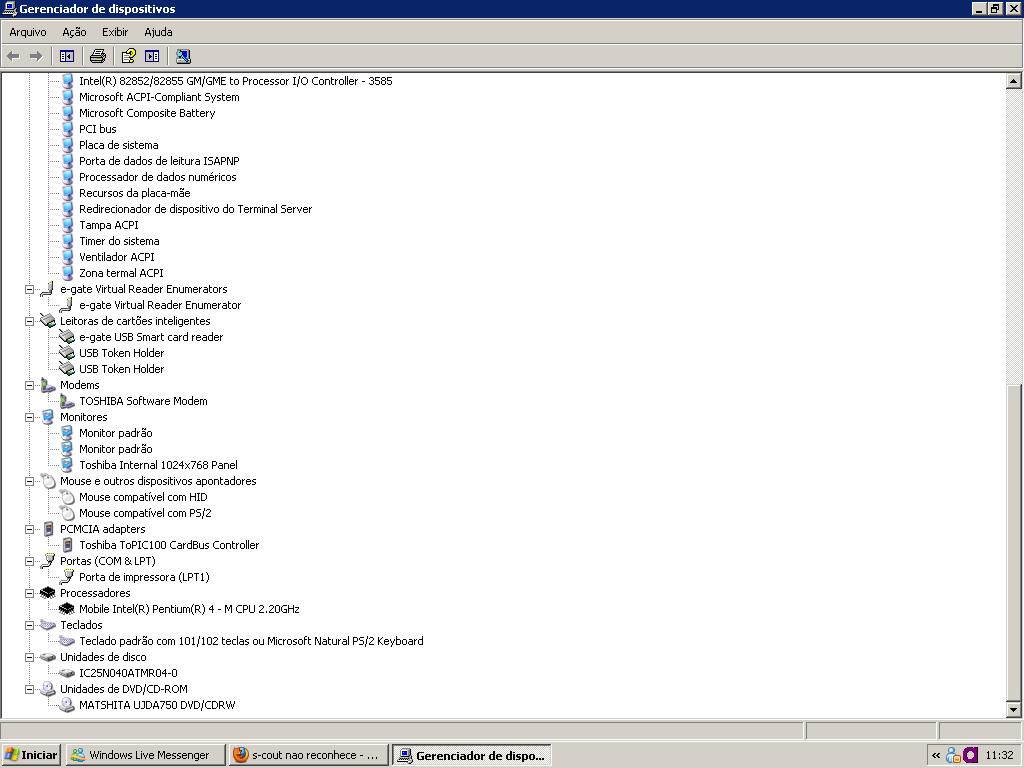Image resolution: width=1024 pixels, height=768 pixels.
Task: Collapse the Monitores category
Action: click(x=29, y=417)
